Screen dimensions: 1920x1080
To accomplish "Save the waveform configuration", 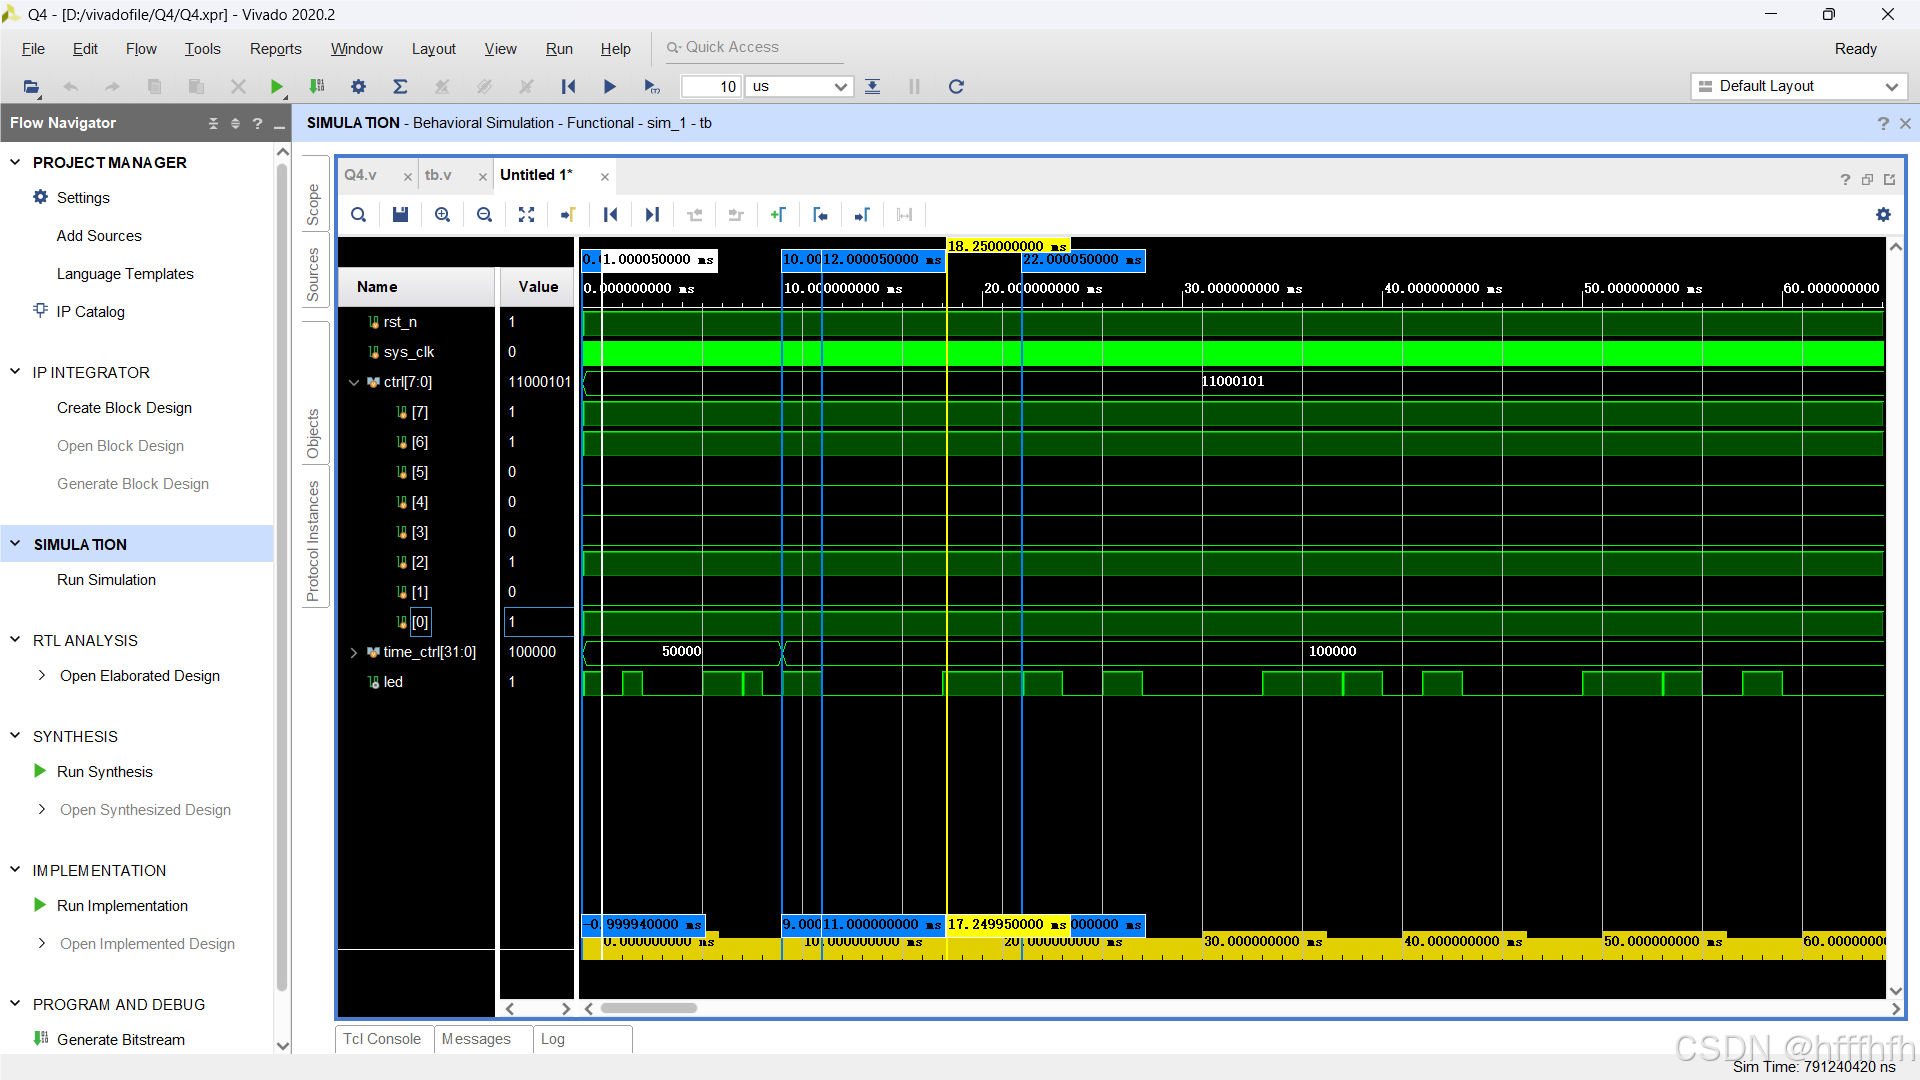I will point(400,215).
